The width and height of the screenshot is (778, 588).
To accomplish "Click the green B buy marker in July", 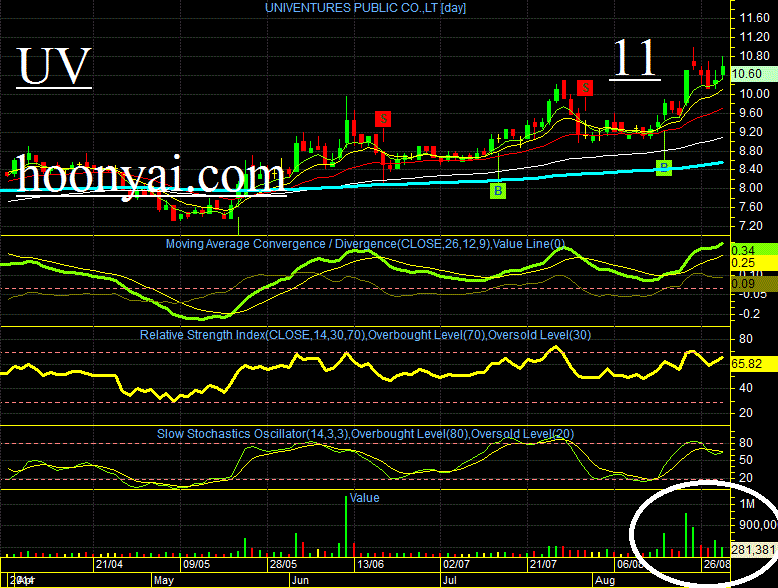I will pos(498,191).
